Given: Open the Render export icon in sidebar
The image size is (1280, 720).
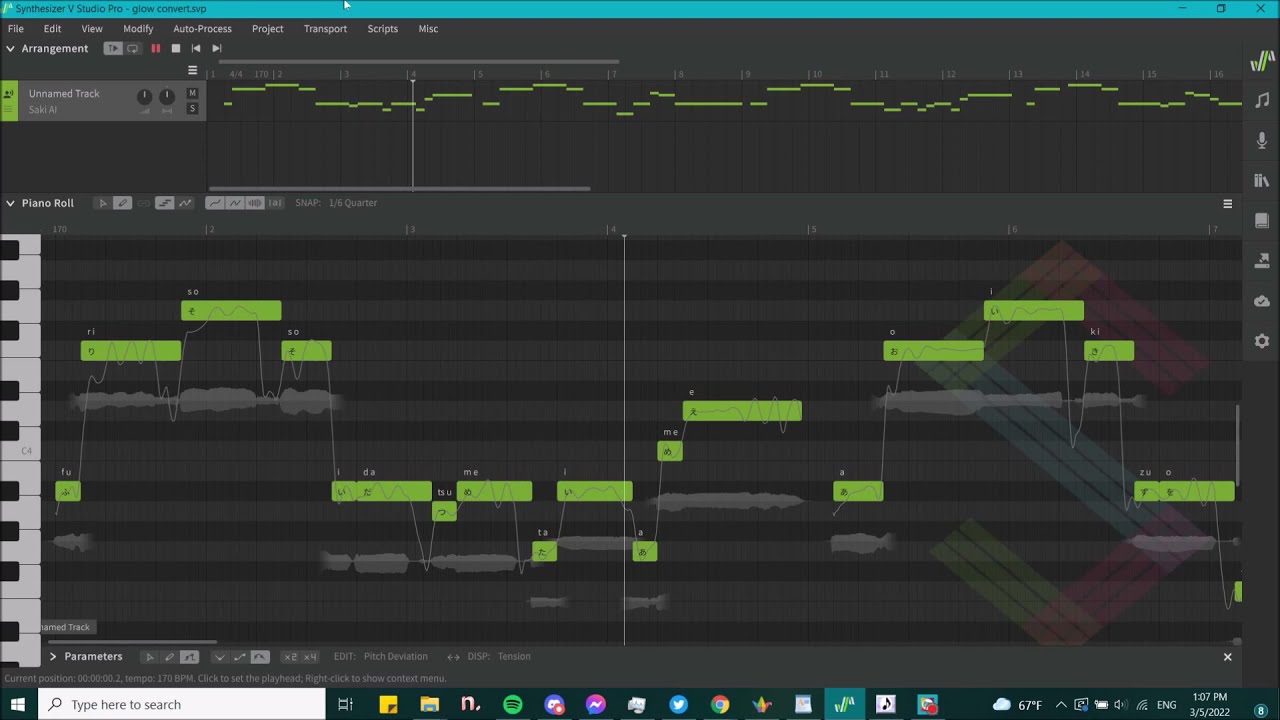Looking at the screenshot, I should coord(1262,261).
